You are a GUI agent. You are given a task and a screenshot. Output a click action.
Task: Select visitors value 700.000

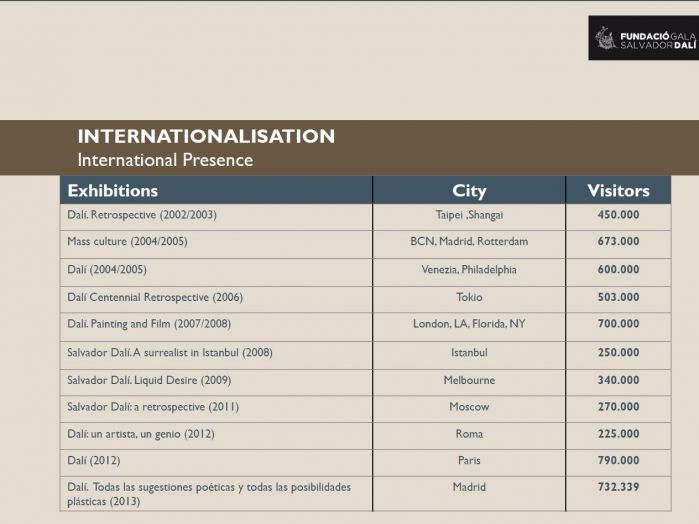pos(618,324)
